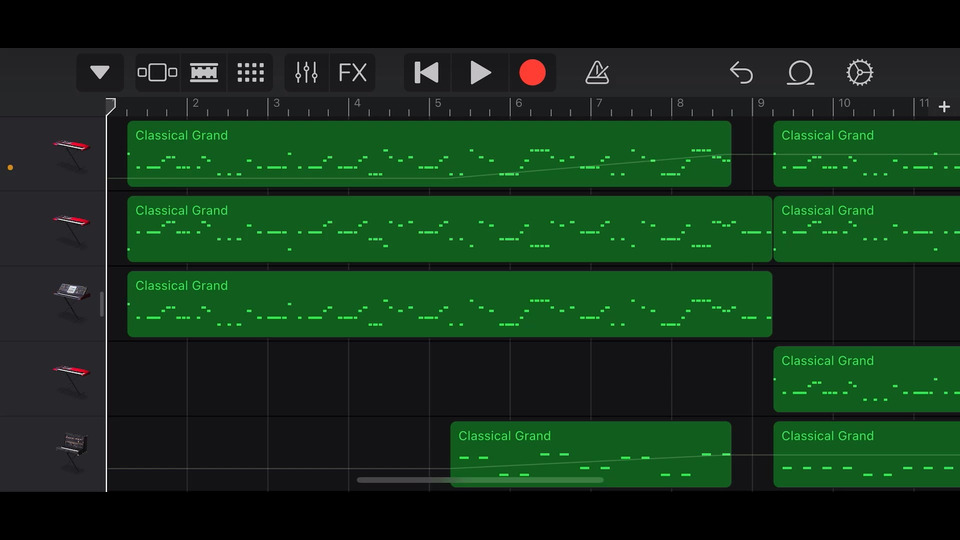
Task: Toggle the metronome
Action: [x=597, y=73]
